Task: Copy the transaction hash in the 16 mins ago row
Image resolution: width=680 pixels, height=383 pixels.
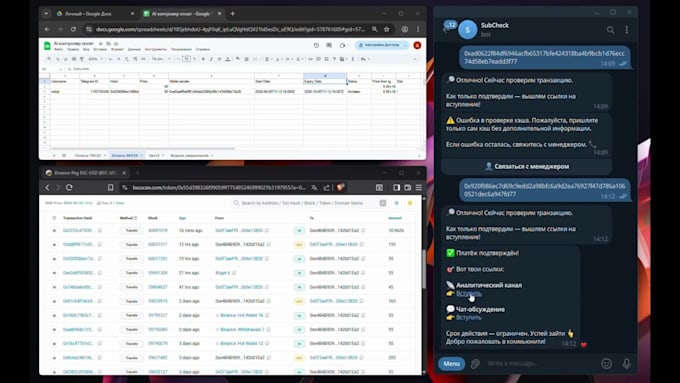Action: 100,230
